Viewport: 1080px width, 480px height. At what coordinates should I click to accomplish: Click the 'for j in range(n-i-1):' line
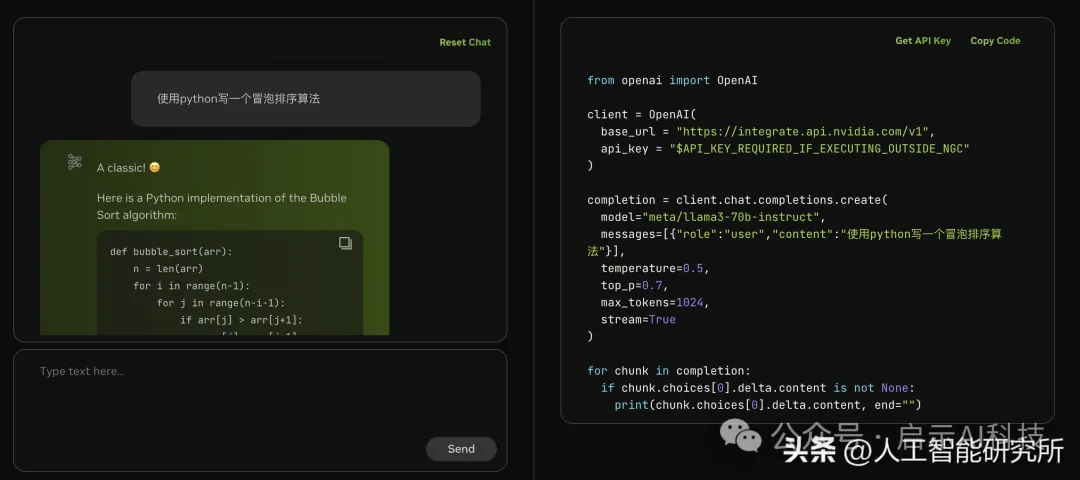[220, 303]
